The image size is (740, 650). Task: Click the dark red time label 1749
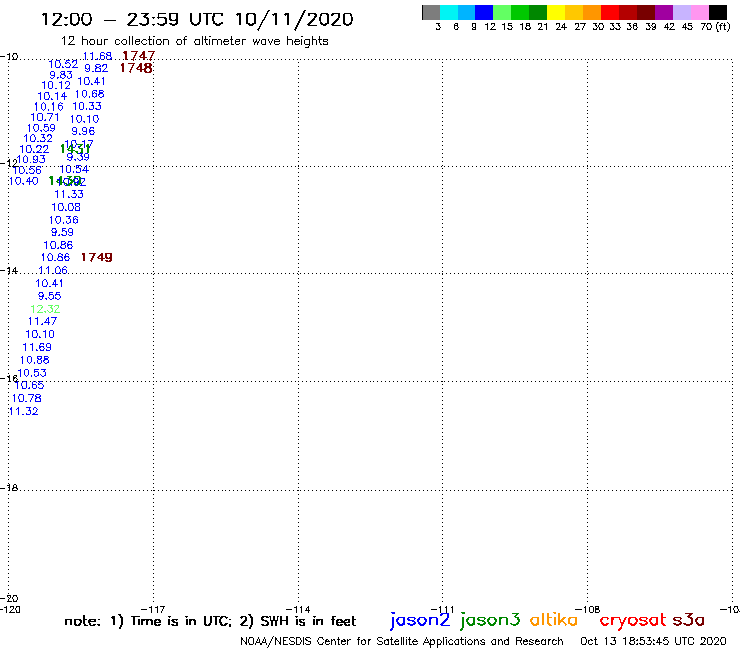coord(97,257)
